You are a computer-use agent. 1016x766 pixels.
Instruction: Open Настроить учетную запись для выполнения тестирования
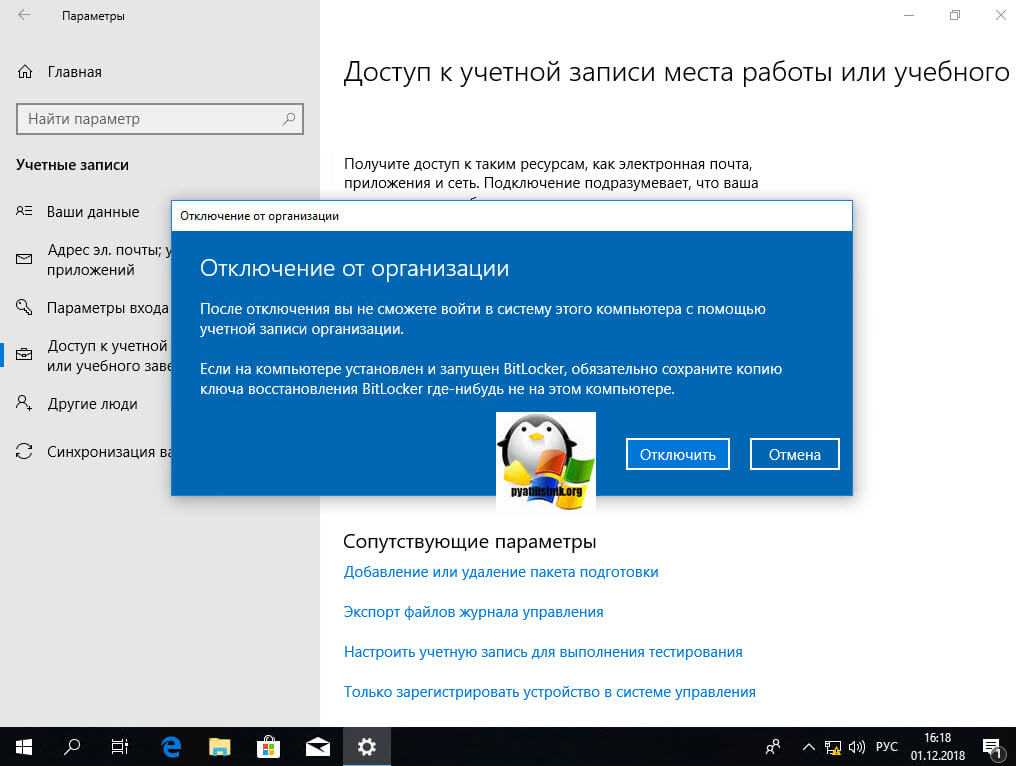(x=543, y=651)
